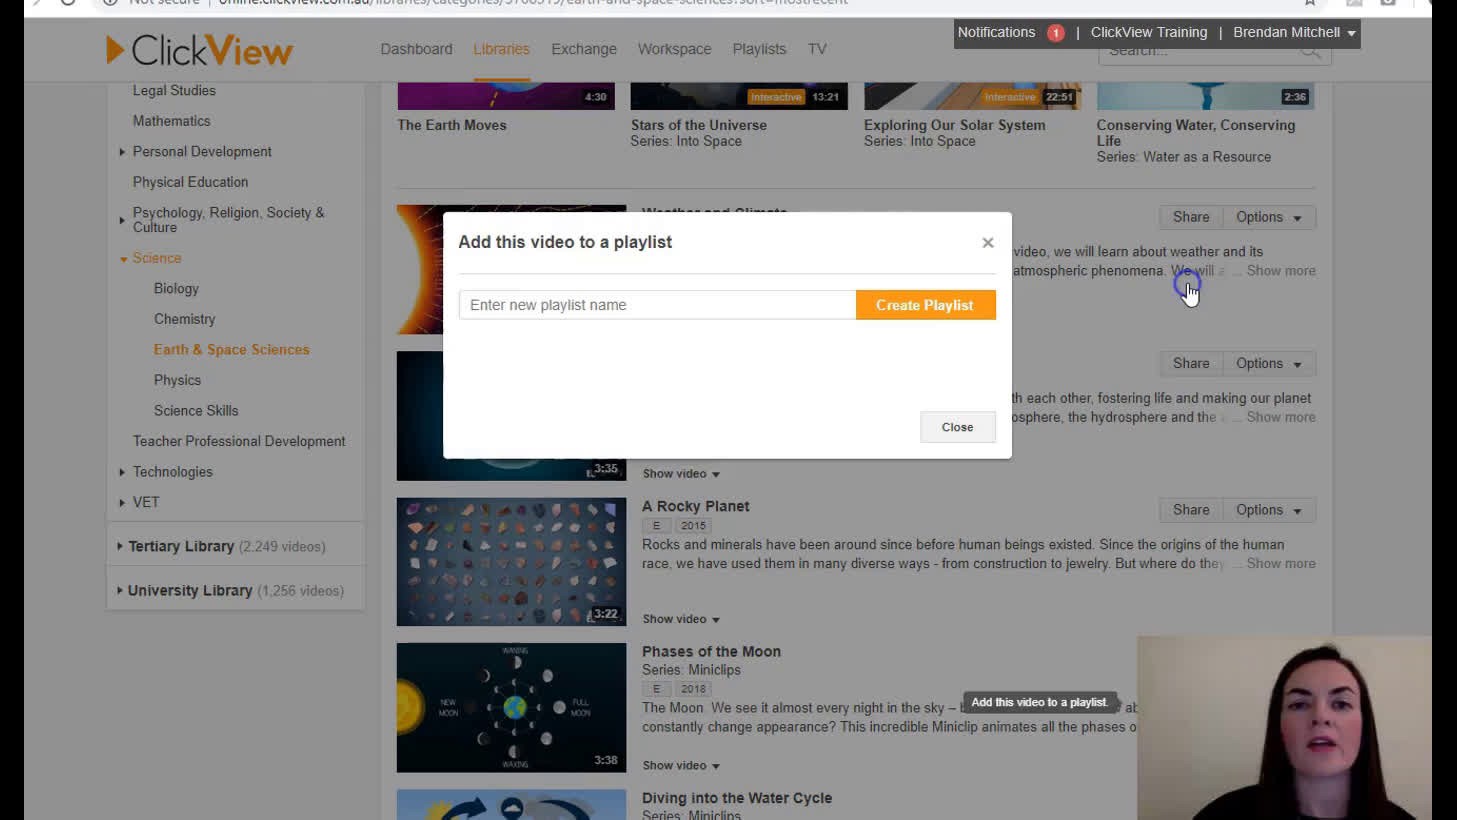Click the Miniclips series link for Phases of the Moon
This screenshot has width=1457, height=820.
pyautogui.click(x=715, y=670)
